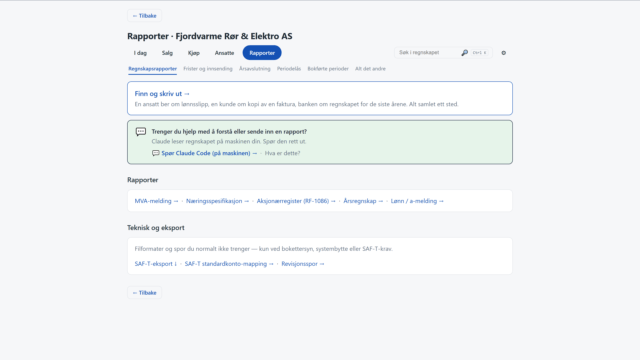The width and height of the screenshot is (640, 360).
Task: Open the Finn og skriv ut link
Action: tap(162, 93)
